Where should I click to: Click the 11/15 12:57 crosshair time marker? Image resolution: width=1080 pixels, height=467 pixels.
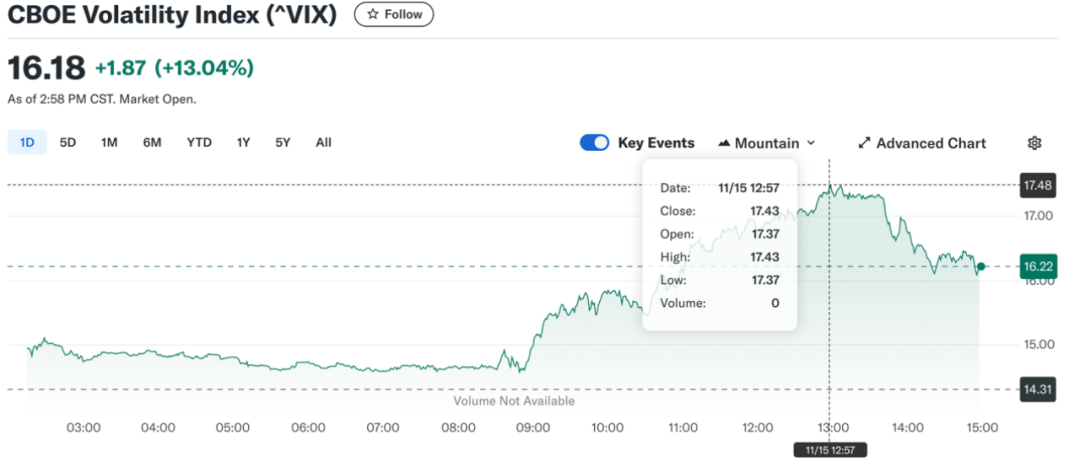[x=830, y=450]
